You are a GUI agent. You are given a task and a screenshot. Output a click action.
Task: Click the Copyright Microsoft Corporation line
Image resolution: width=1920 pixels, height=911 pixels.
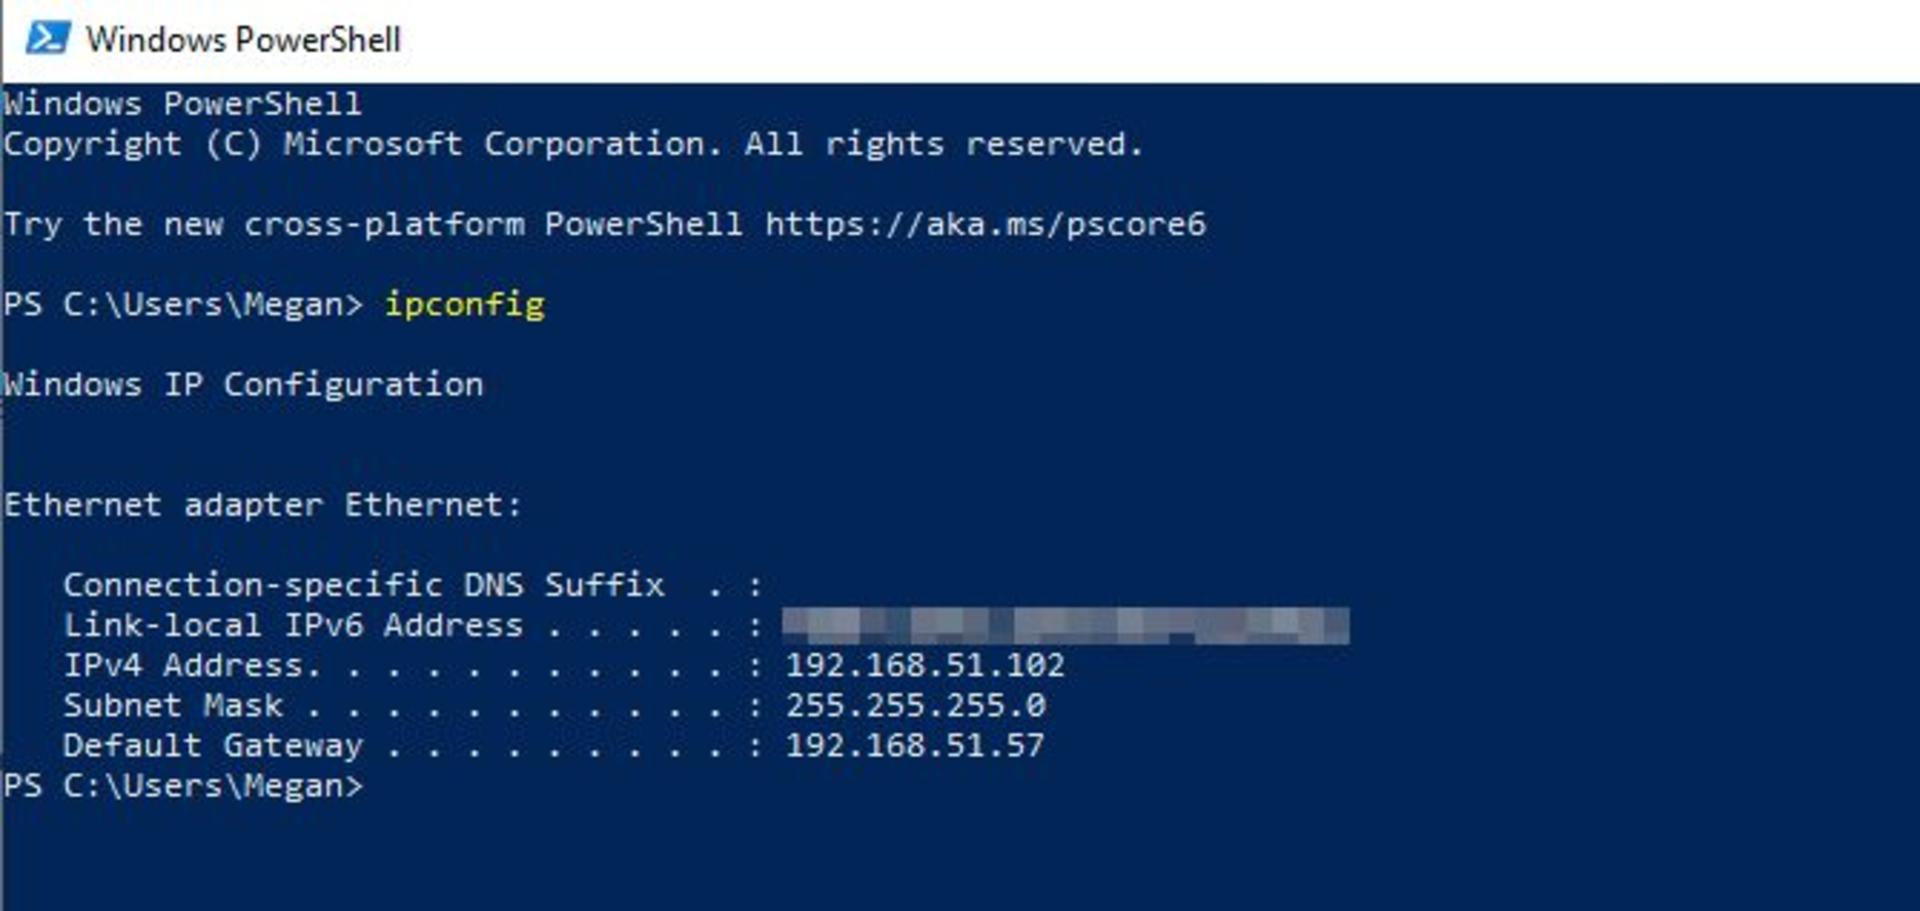click(573, 144)
